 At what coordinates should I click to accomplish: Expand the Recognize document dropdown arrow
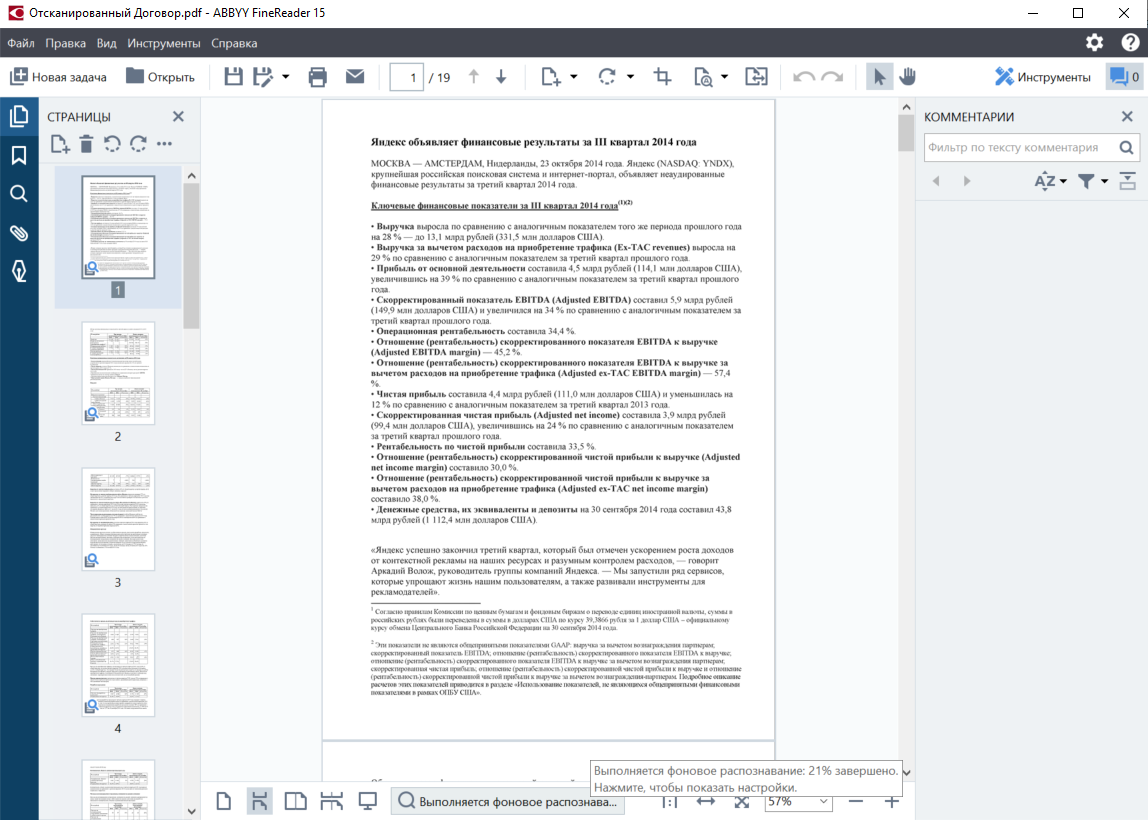click(725, 76)
